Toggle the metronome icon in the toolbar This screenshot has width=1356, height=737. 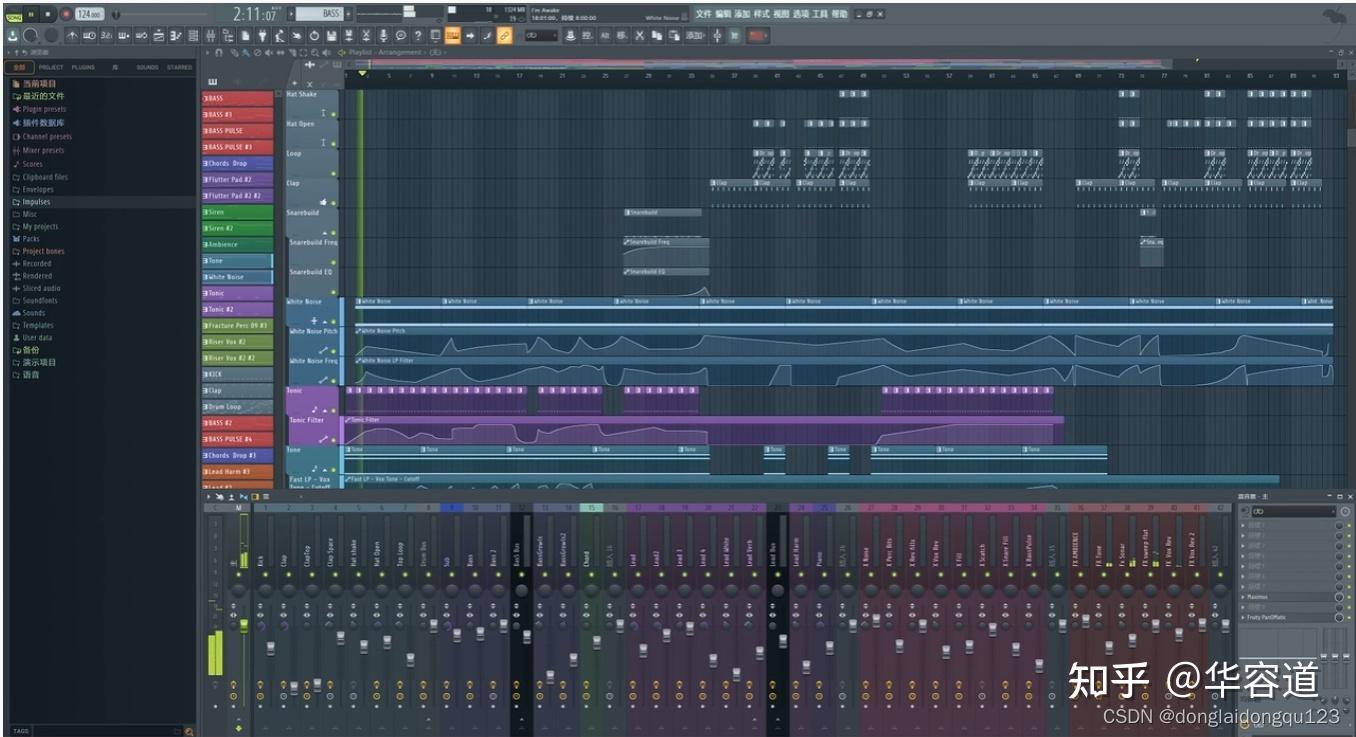(74, 36)
